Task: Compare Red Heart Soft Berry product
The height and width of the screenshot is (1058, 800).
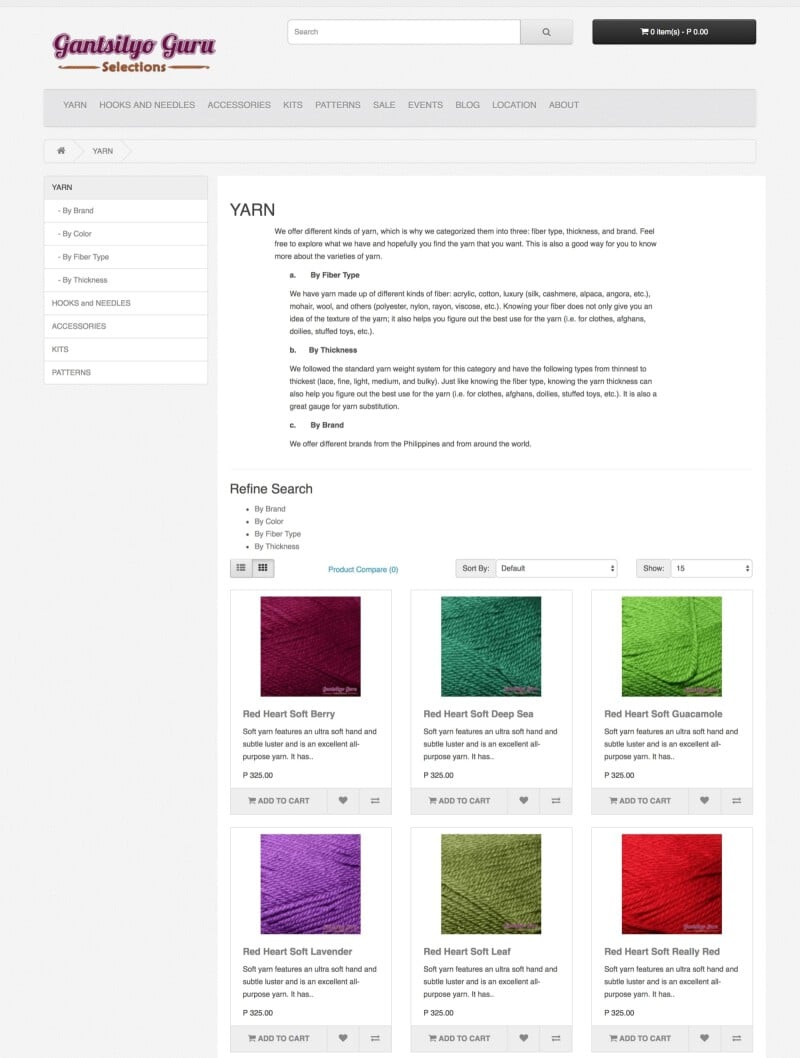Action: [x=375, y=801]
